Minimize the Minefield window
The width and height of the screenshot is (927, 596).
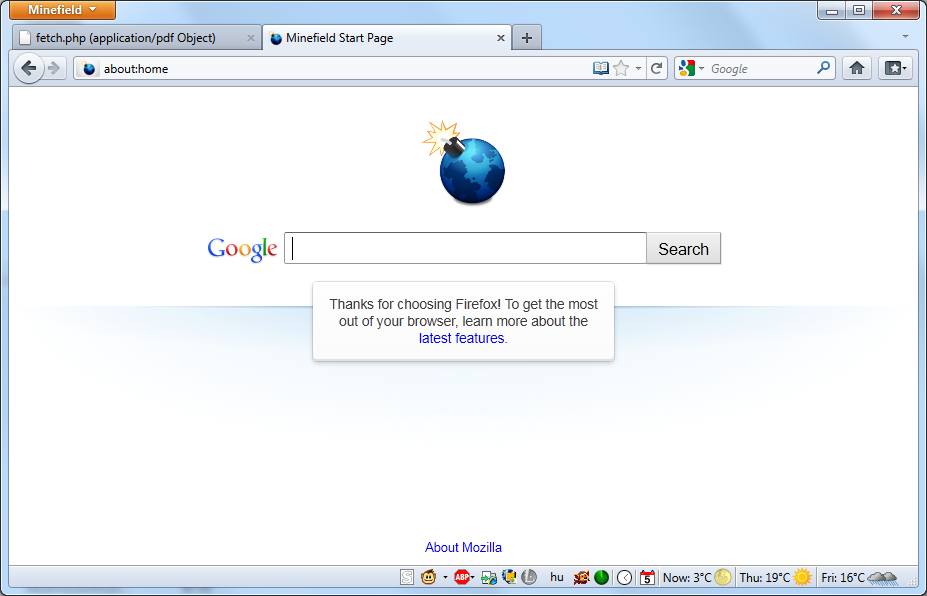coord(832,10)
